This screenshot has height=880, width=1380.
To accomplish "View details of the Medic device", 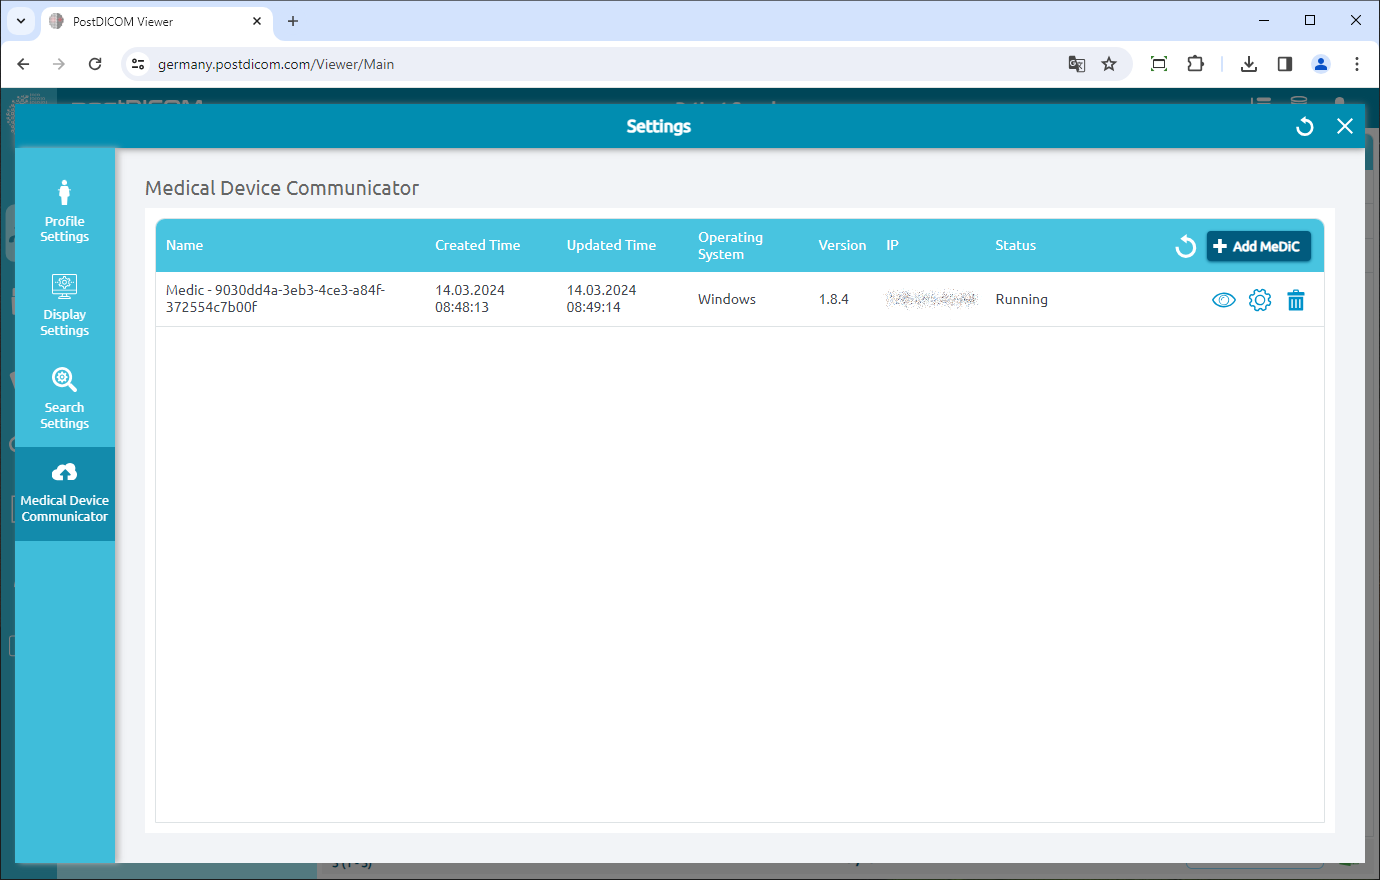I will click(x=1223, y=299).
